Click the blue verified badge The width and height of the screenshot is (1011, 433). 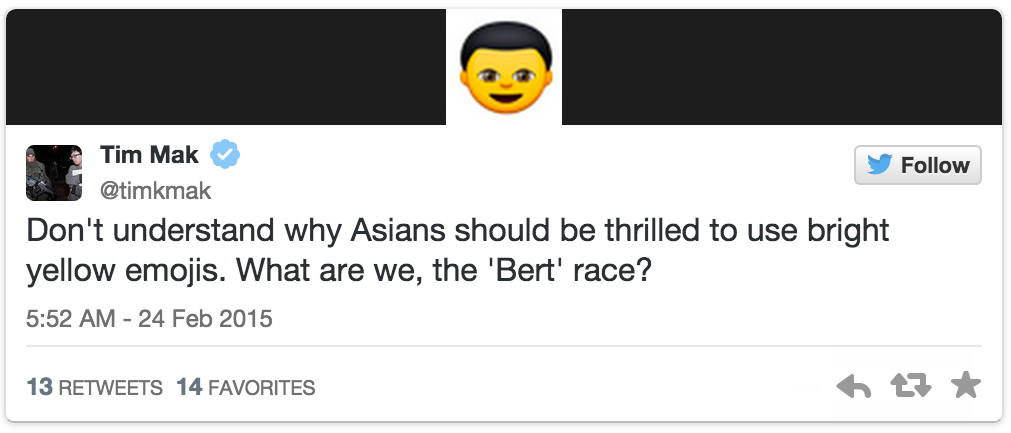tap(227, 155)
